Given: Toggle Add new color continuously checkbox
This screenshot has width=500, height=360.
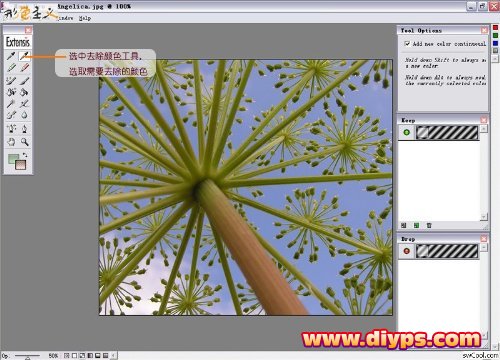Looking at the screenshot, I should (407, 44).
